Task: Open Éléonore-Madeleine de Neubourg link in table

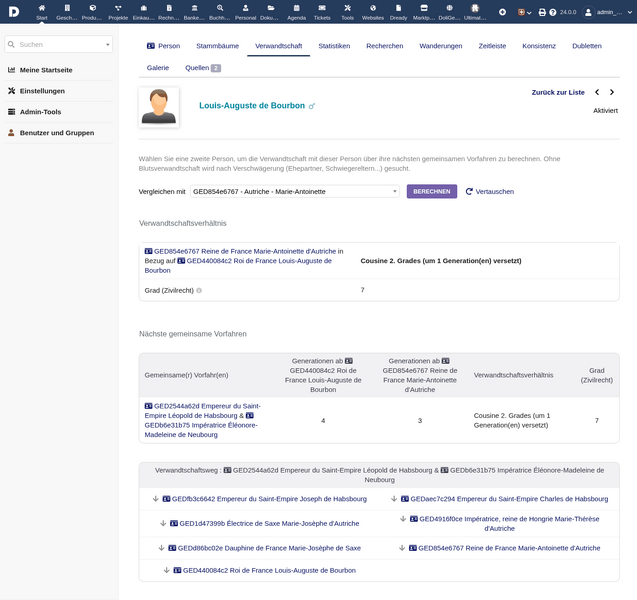Action: coord(201,430)
